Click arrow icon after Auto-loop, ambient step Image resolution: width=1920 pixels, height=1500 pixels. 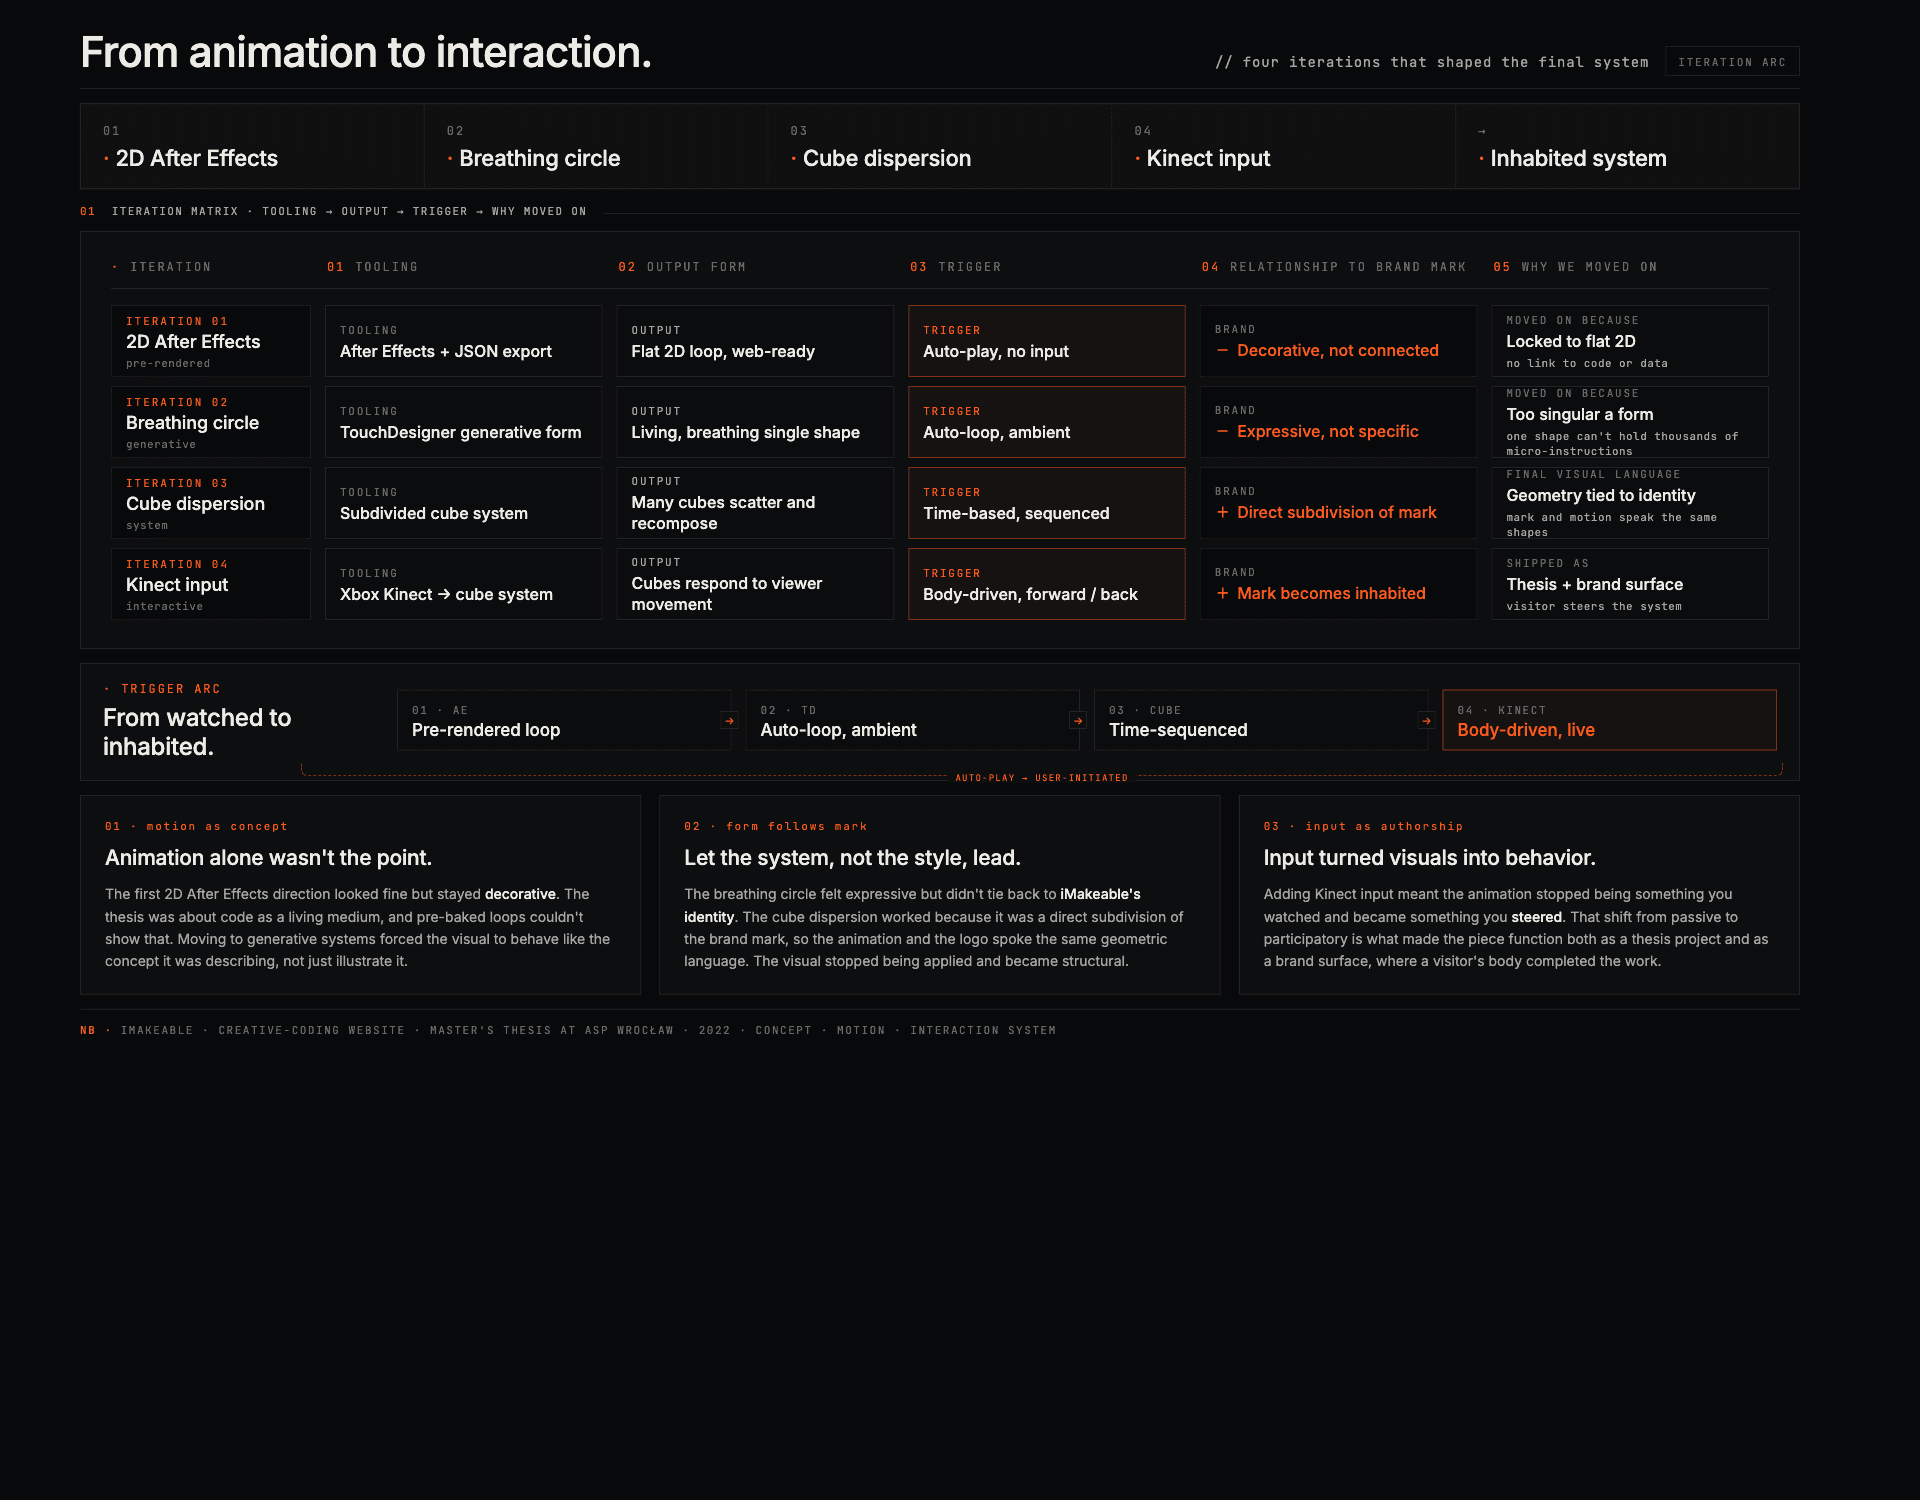pos(1078,720)
